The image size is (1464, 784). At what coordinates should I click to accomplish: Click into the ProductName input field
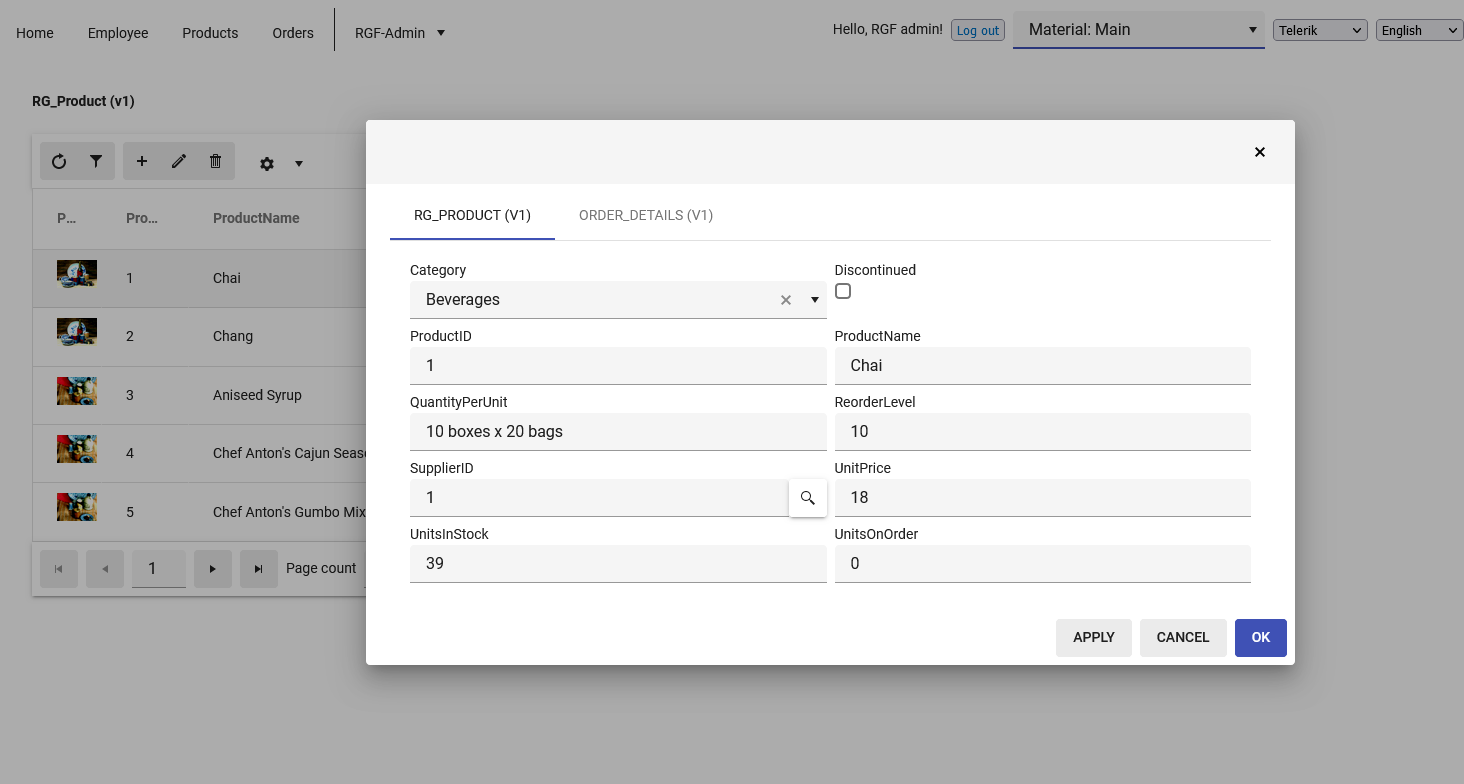(x=1042, y=366)
